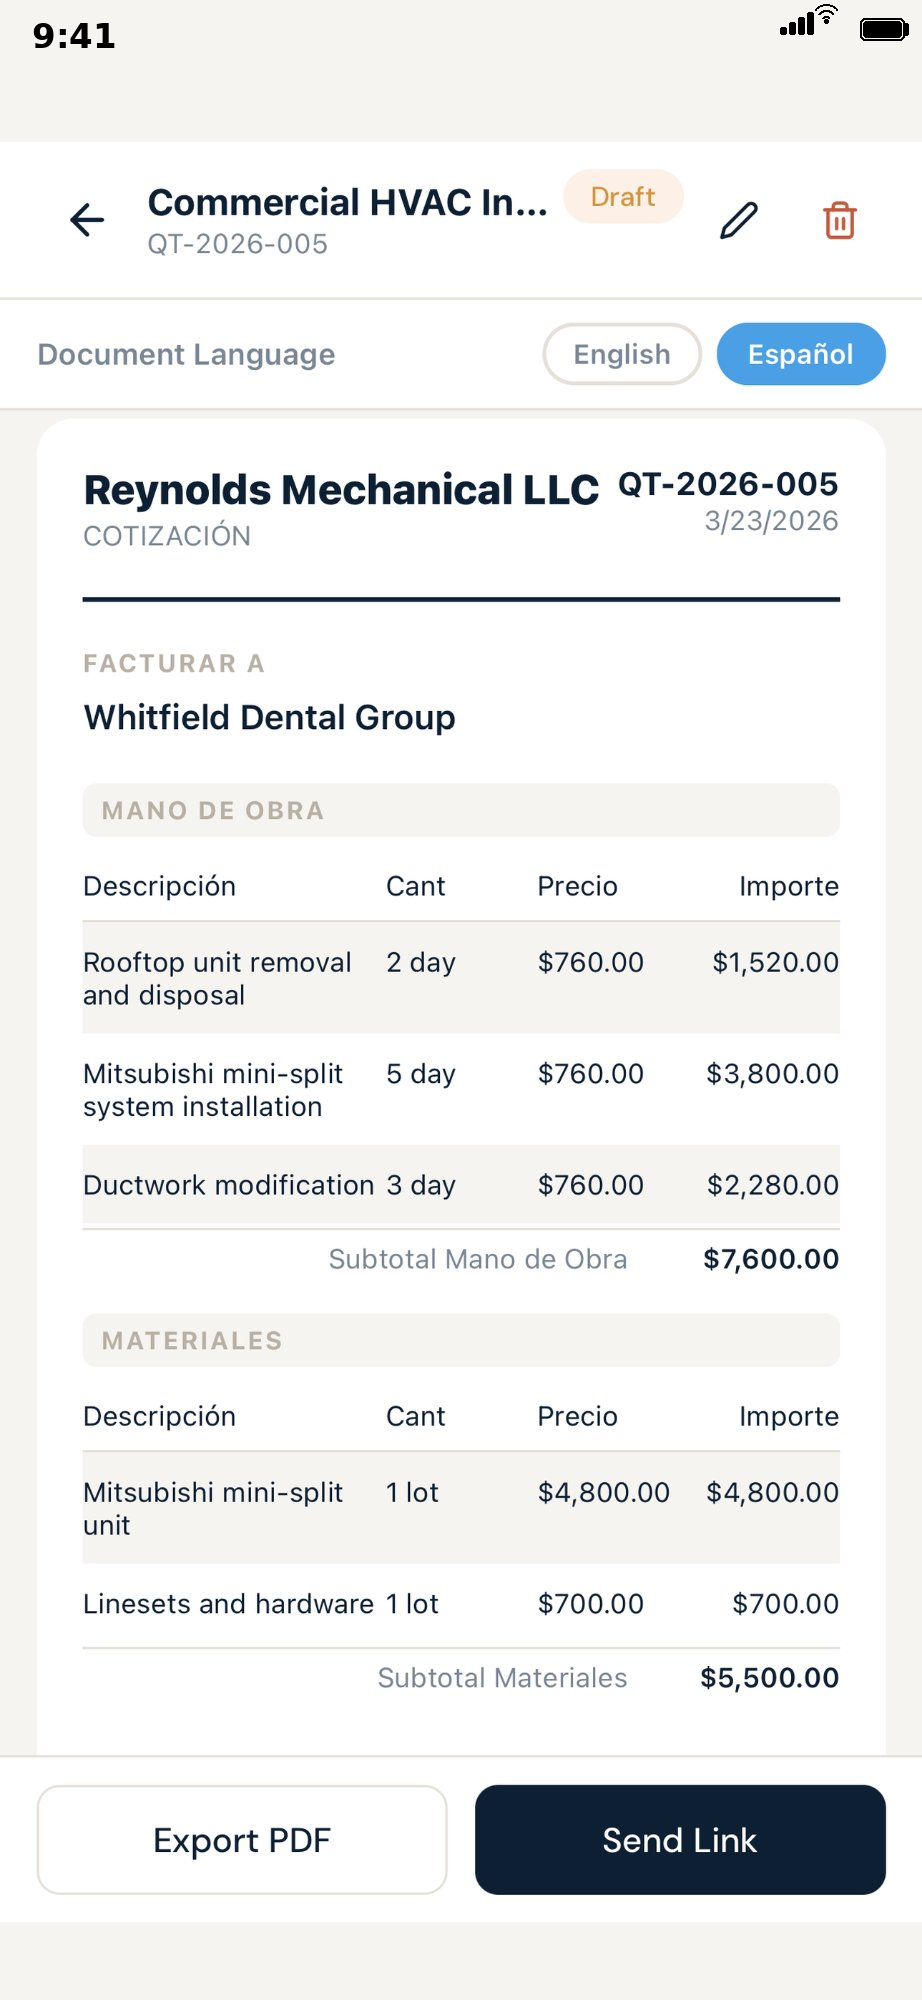Select the Rooftop unit removal row

pyautogui.click(x=460, y=978)
